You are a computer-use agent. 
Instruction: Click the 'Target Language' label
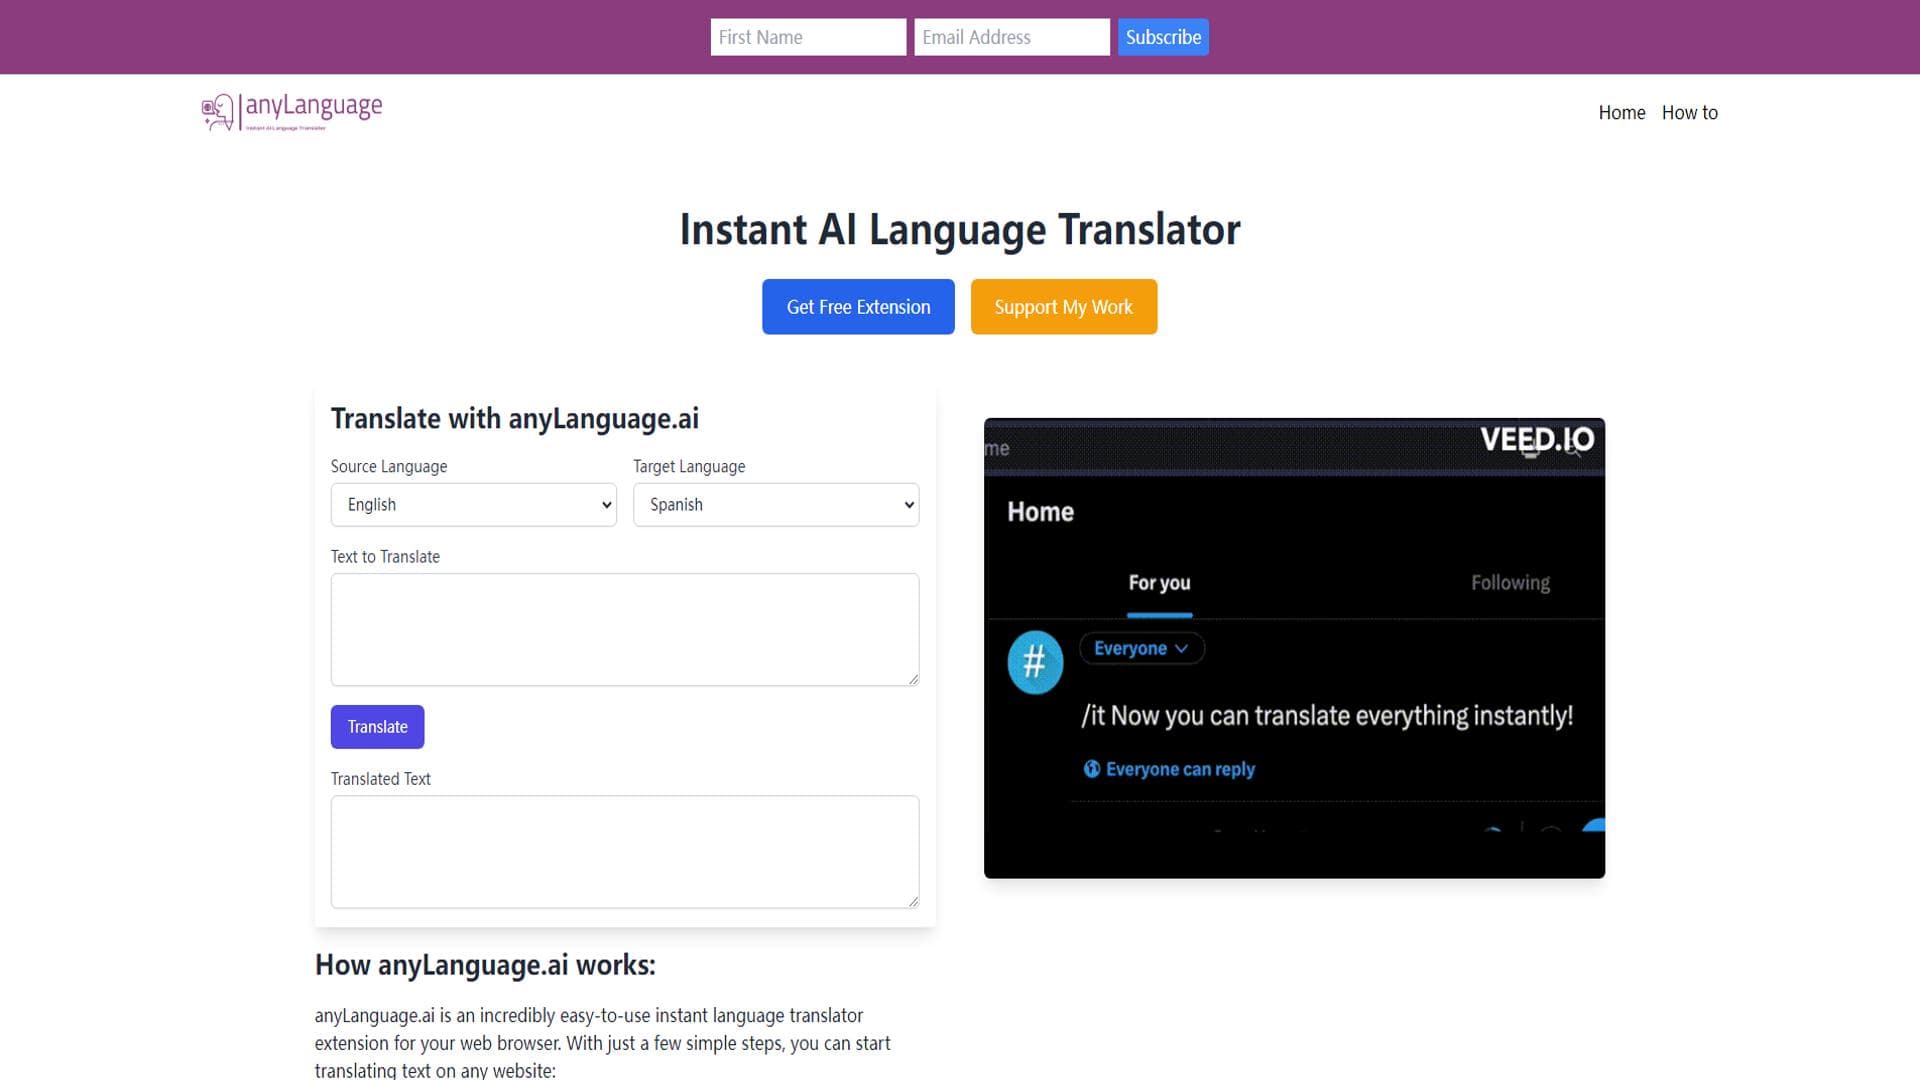(688, 467)
